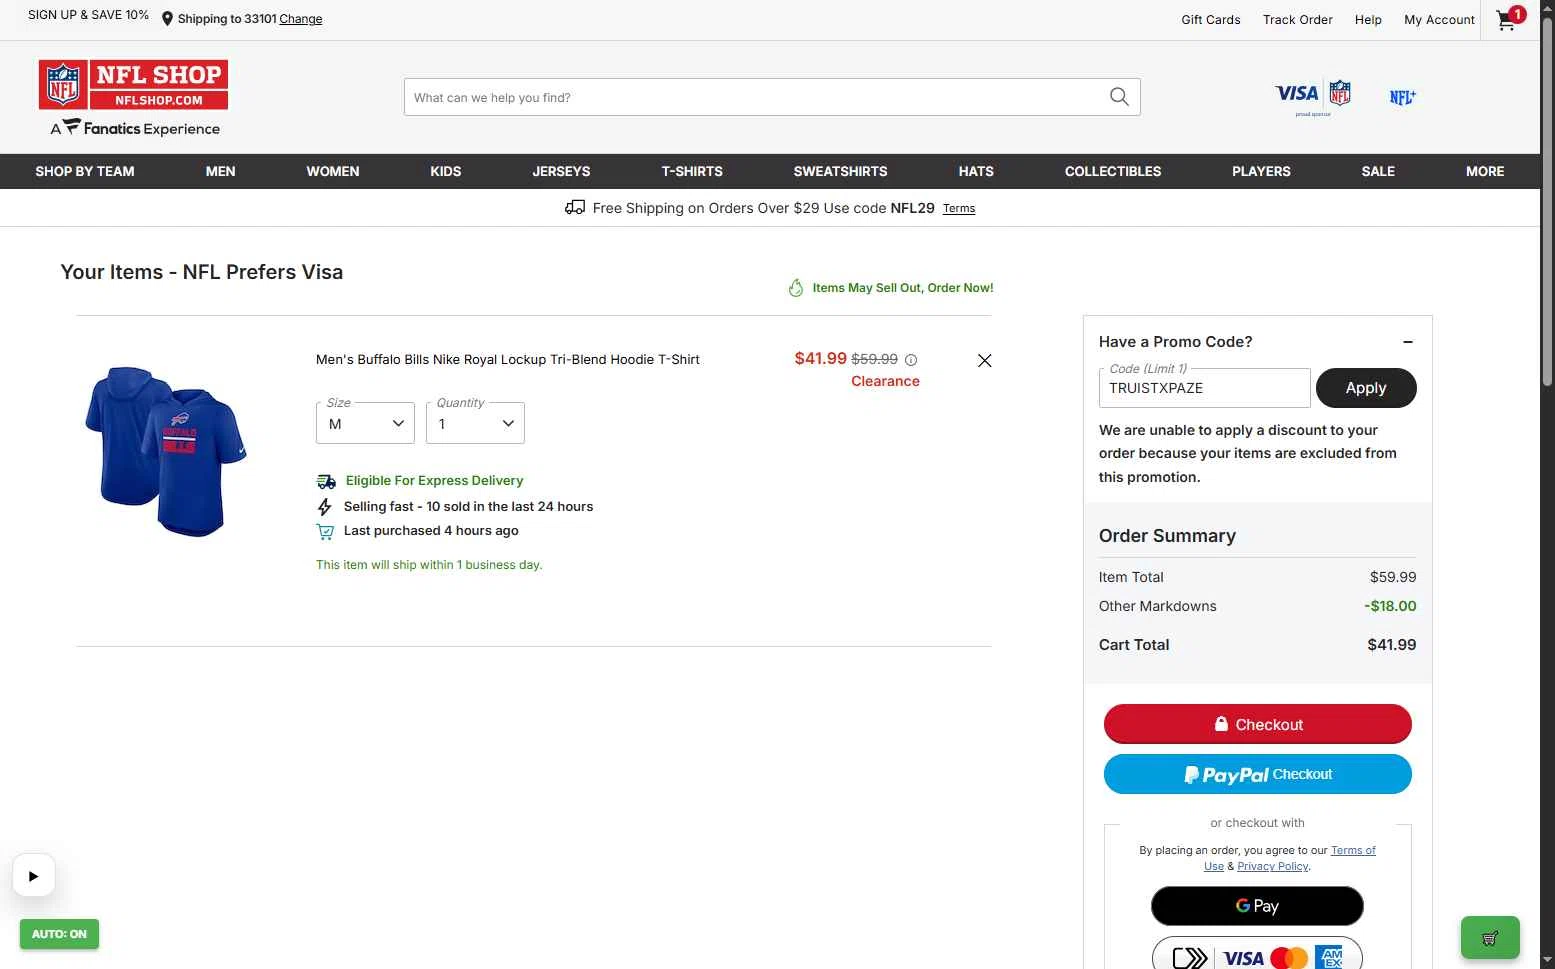This screenshot has width=1555, height=969.
Task: Click the Change shipping location link
Action: pyautogui.click(x=301, y=19)
